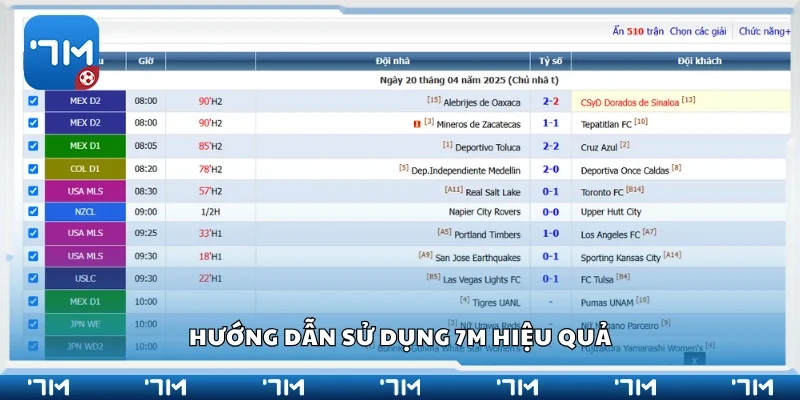Image resolution: width=800 pixels, height=400 pixels.
Task: Click the 85' H2 status on Toluca row
Action: click(210, 146)
